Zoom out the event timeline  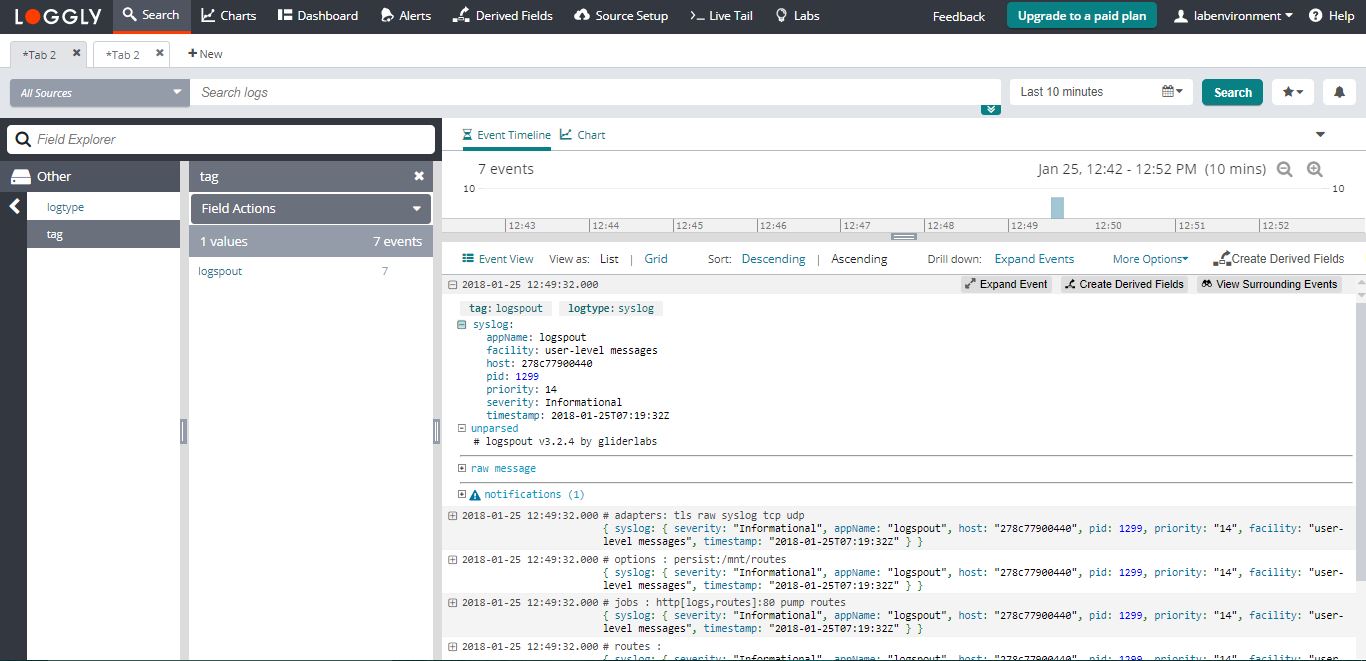click(x=1285, y=170)
